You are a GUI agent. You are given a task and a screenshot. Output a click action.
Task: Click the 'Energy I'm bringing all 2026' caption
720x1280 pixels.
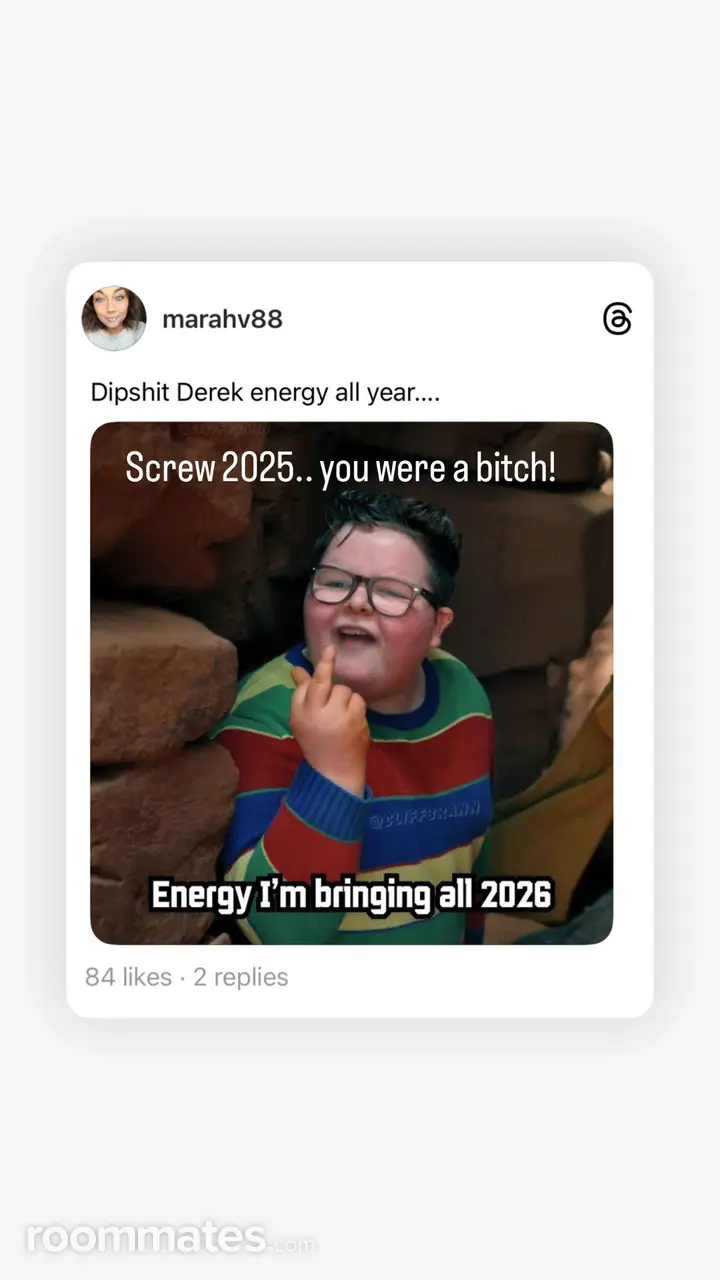point(351,894)
